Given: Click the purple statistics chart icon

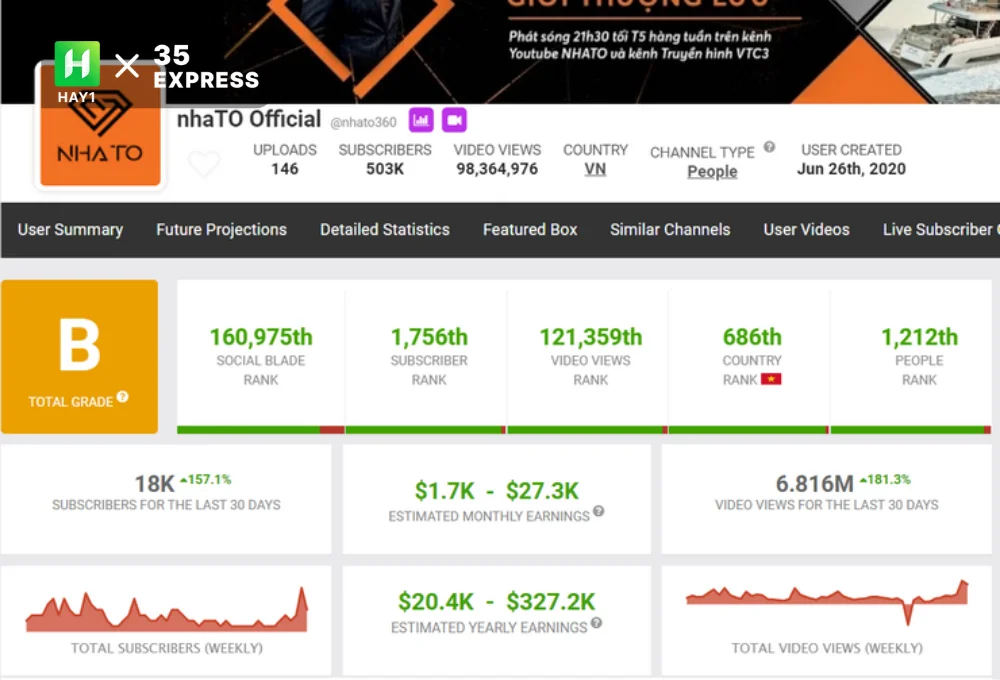Looking at the screenshot, I should 421,120.
